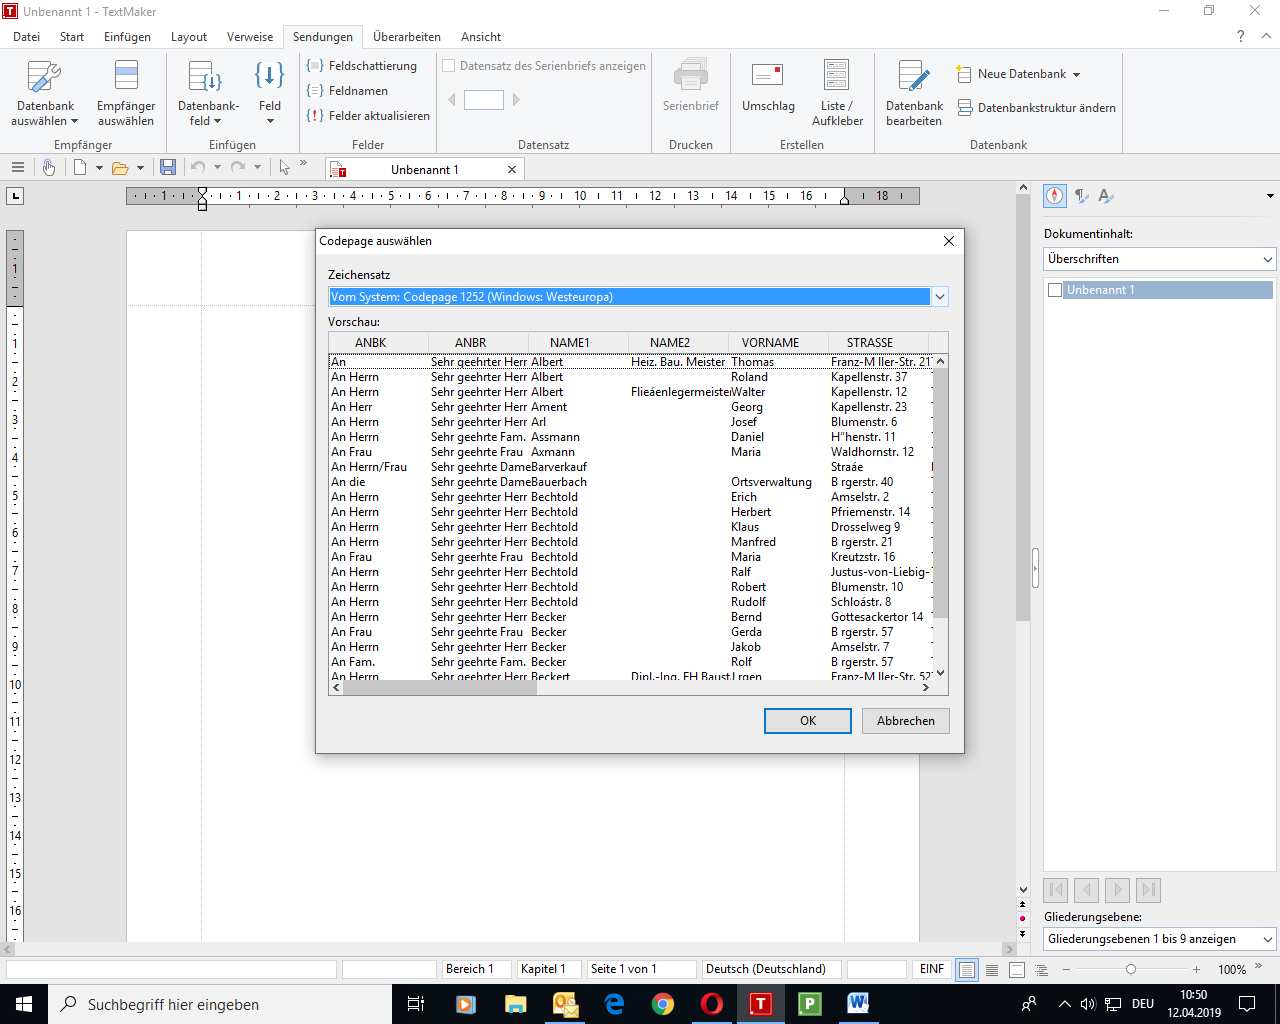Open Datenbank bearbeiten
1280x1024 pixels.
tap(914, 93)
